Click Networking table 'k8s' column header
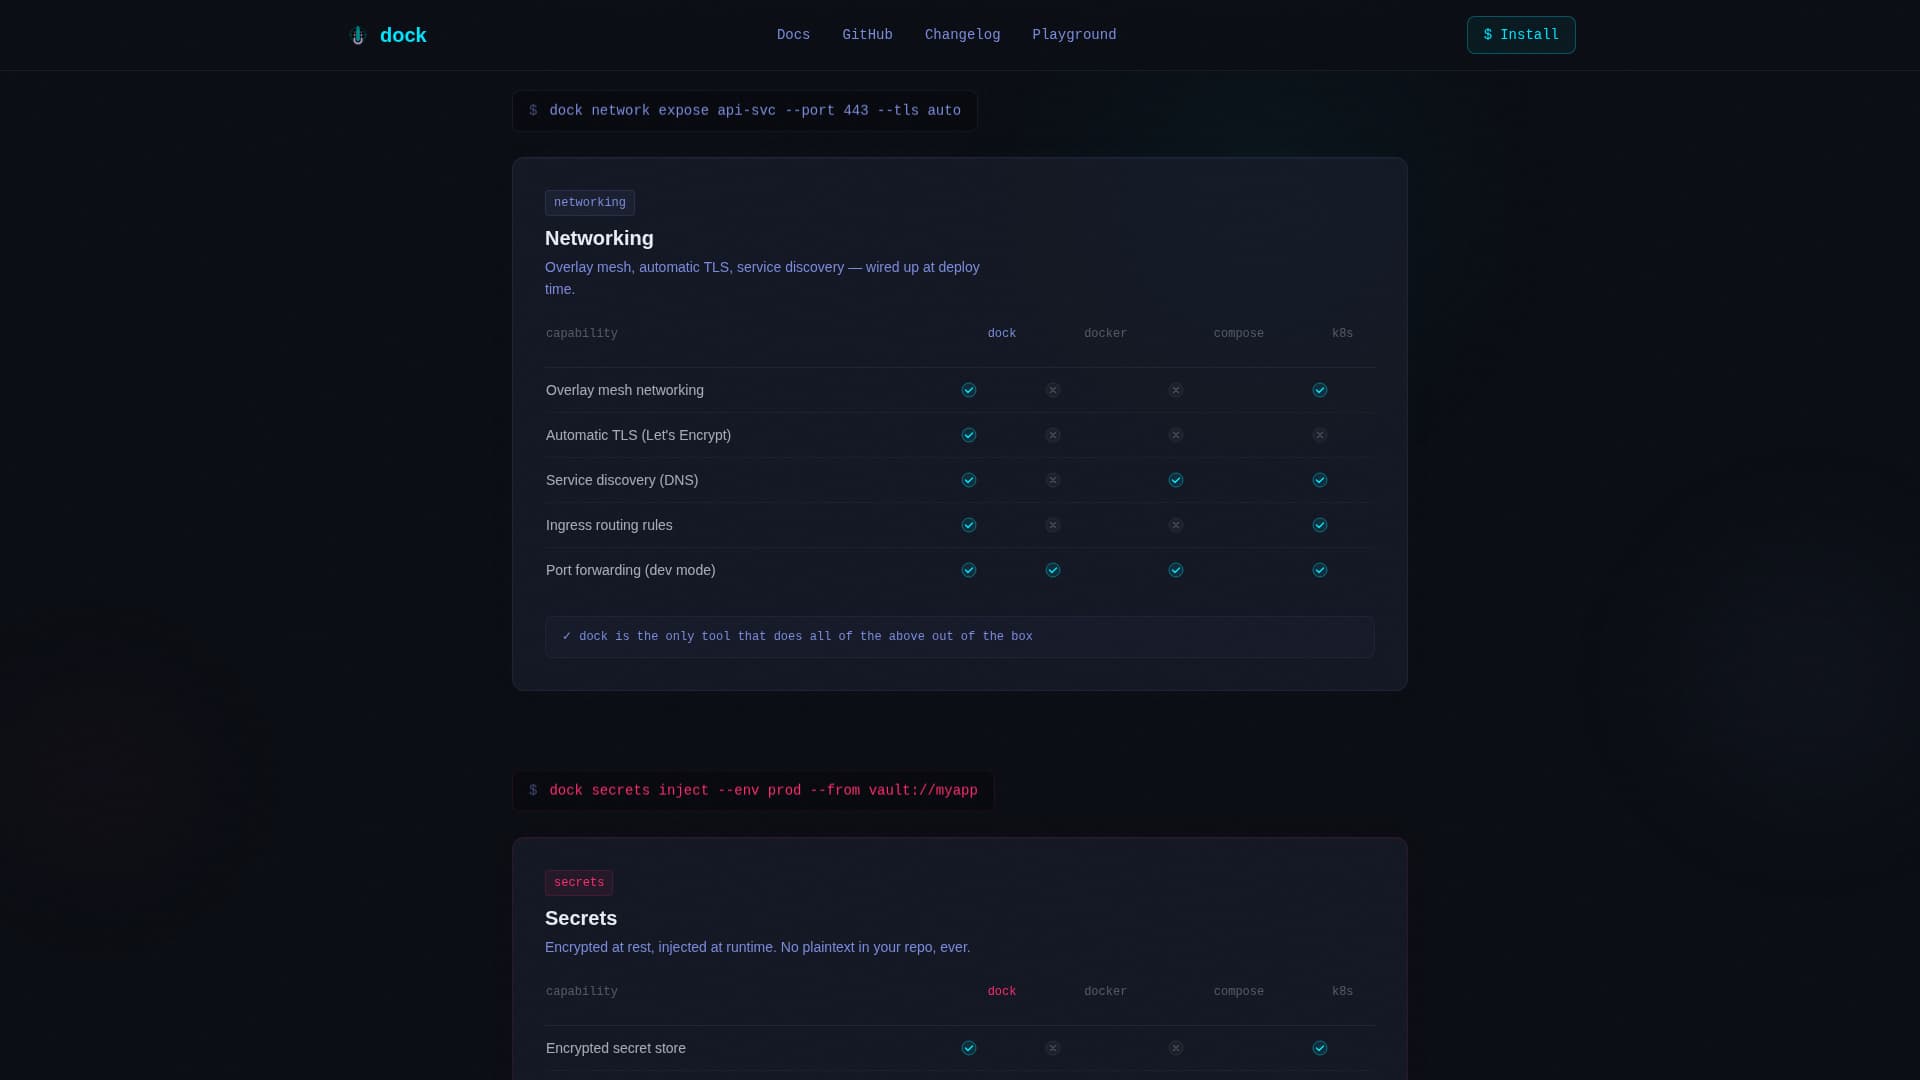1920x1080 pixels. coord(1342,334)
